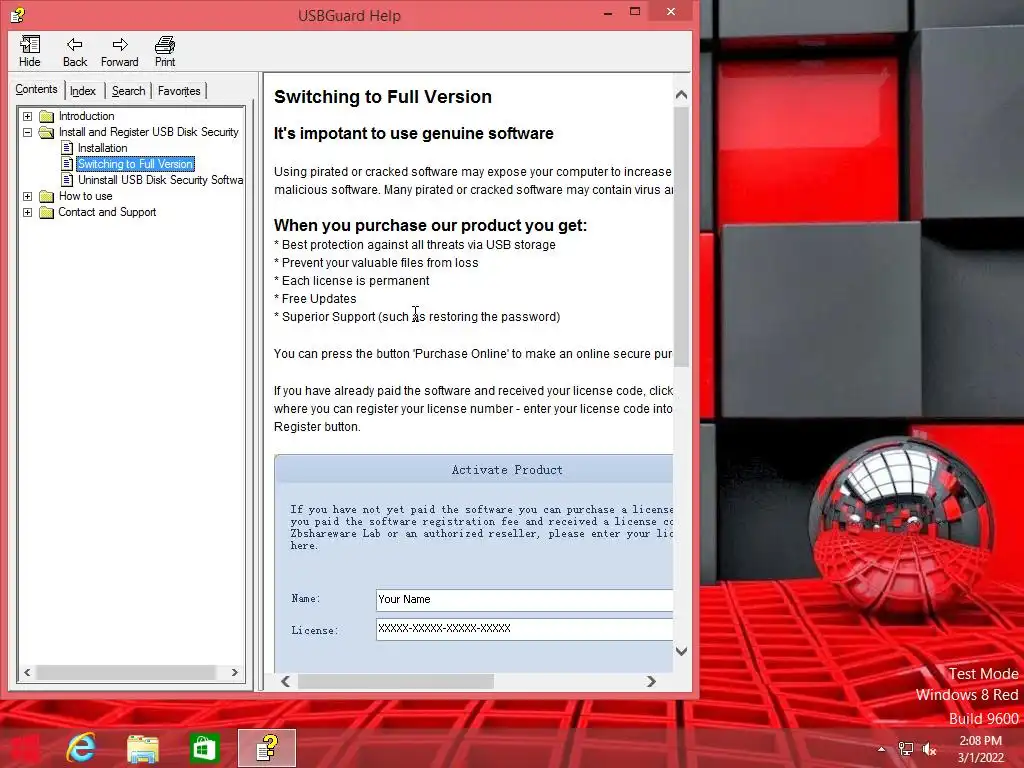Switch to the Search tab
Viewport: 1024px width, 768px height.
click(128, 91)
